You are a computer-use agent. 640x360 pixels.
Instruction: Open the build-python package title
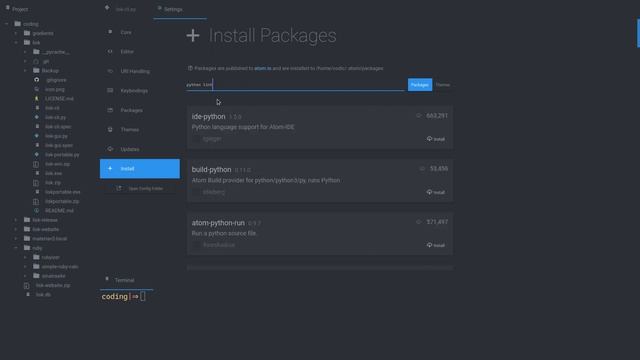[211, 170]
